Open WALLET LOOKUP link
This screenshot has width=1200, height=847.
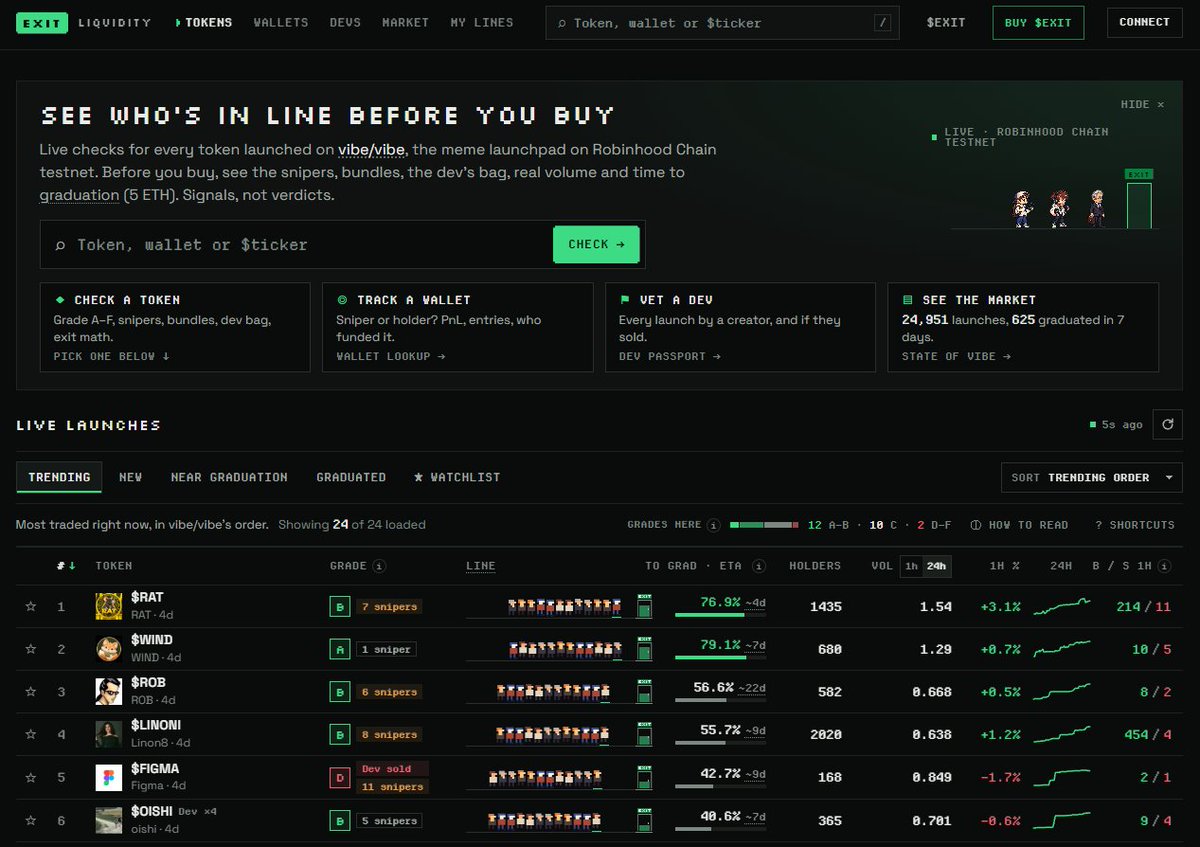click(391, 356)
